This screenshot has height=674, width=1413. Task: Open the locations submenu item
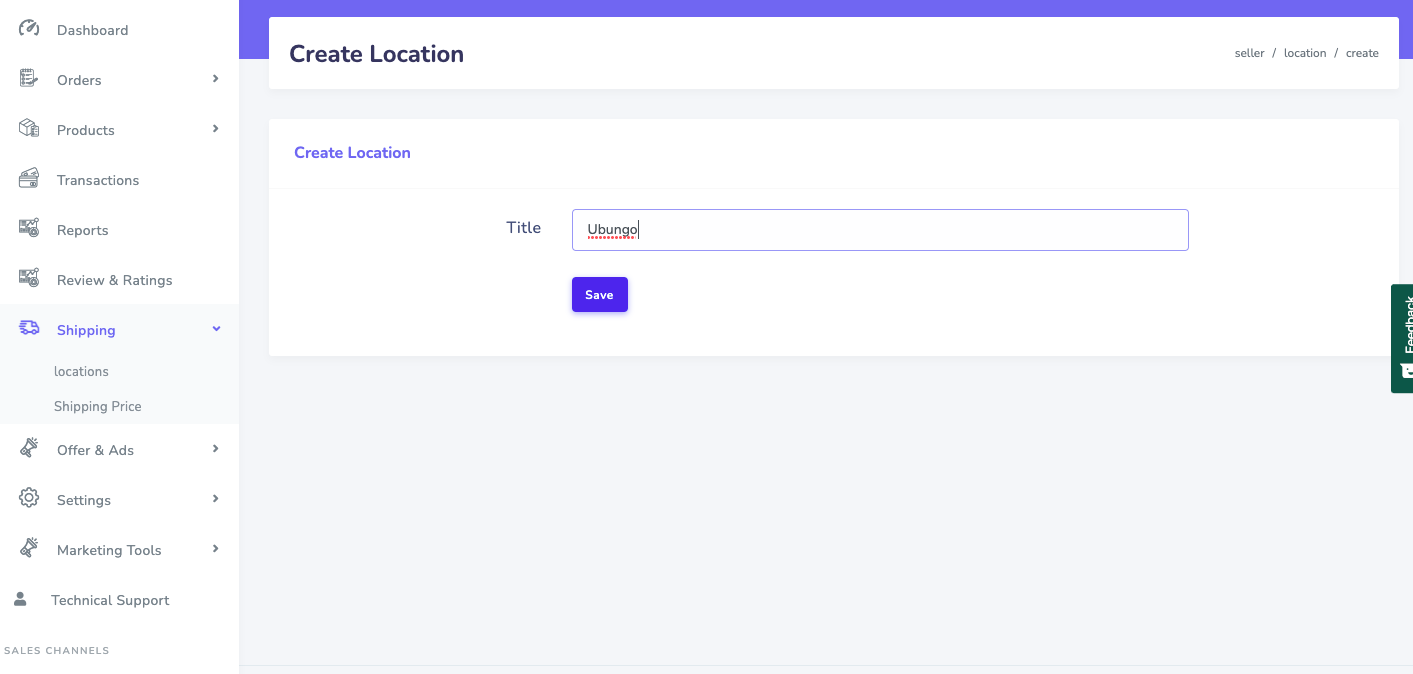[81, 371]
